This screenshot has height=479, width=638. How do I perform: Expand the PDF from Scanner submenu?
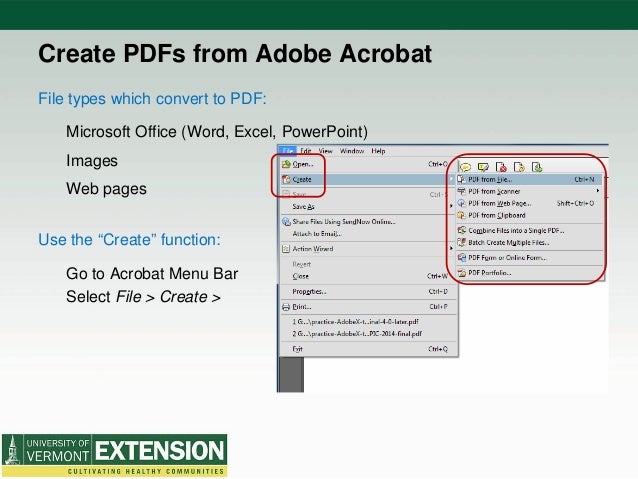coord(529,191)
